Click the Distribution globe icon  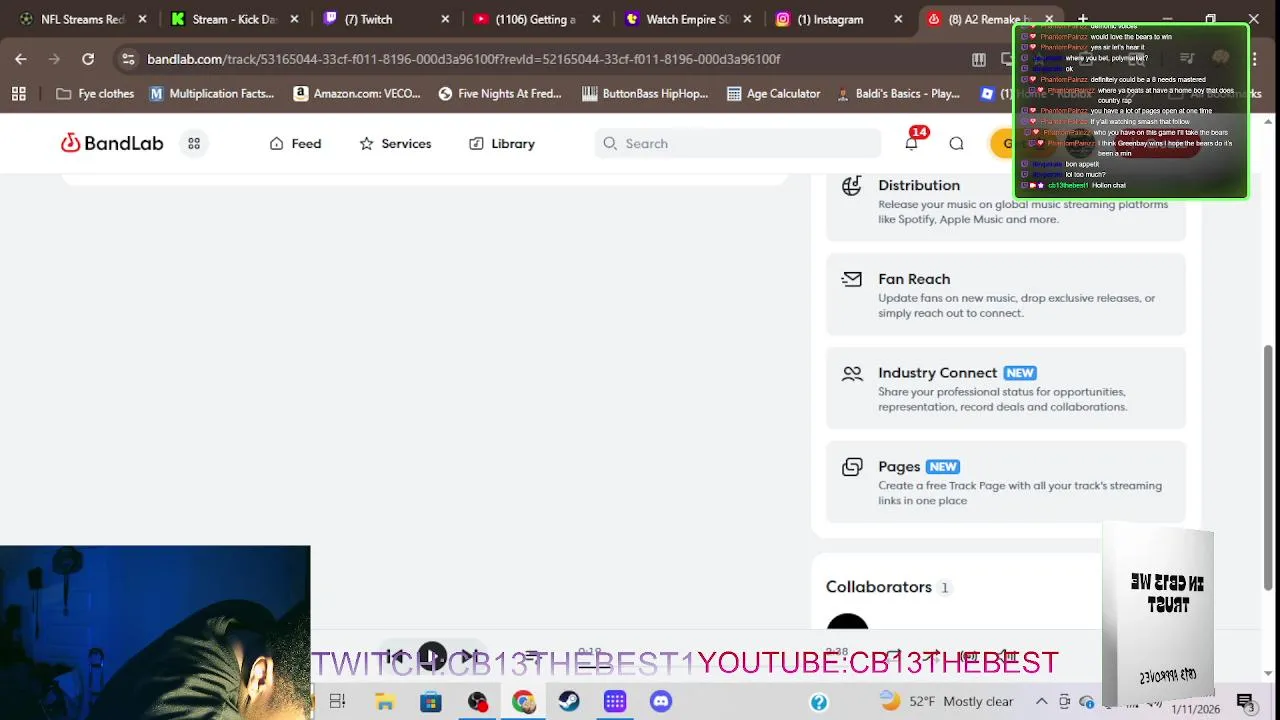point(852,186)
